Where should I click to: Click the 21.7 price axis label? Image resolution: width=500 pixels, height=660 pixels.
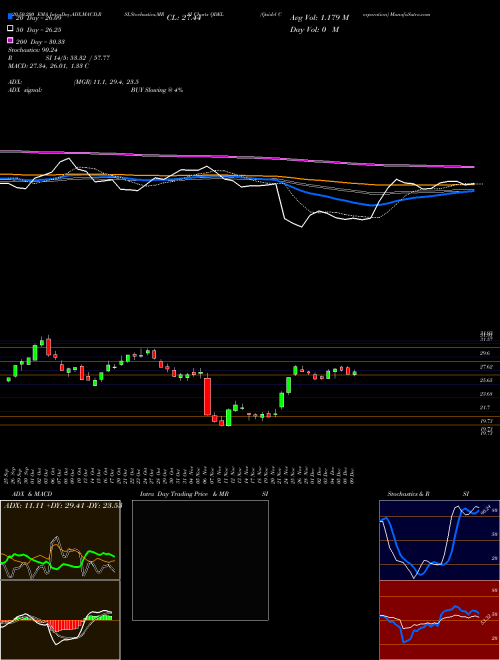click(x=486, y=407)
